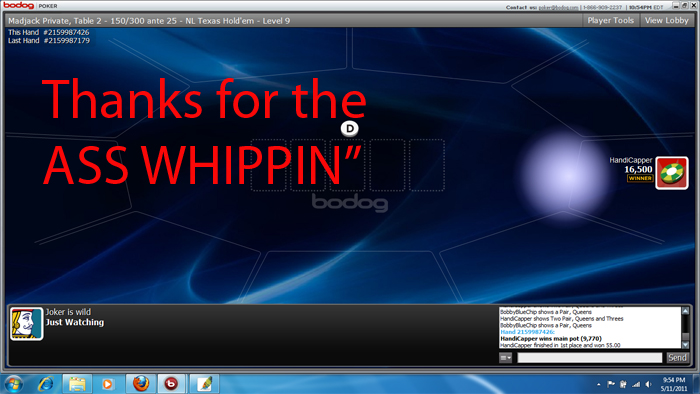Open Internet Explorer from the taskbar
Viewport: 700px width, 394px height.
tap(46, 384)
